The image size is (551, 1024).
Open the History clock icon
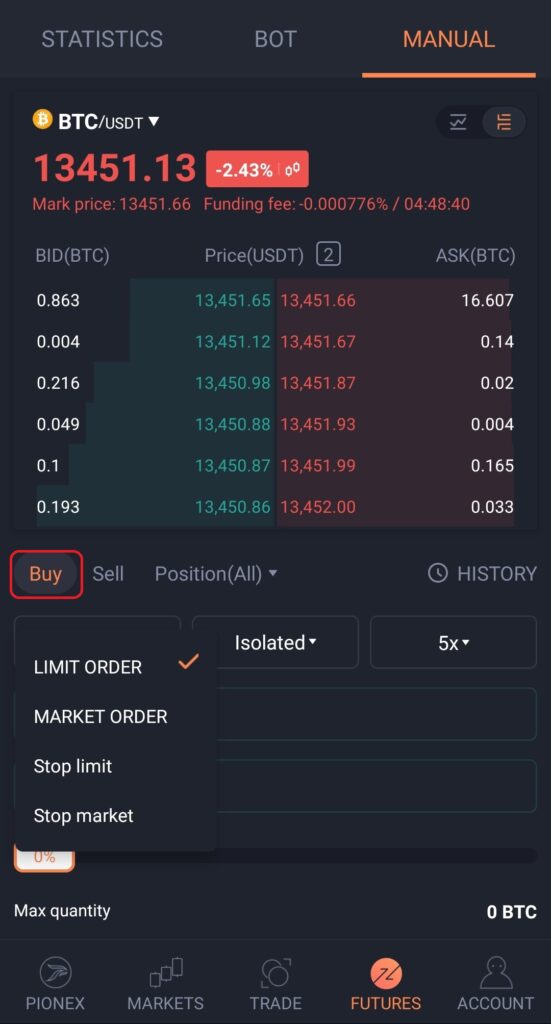(437, 573)
